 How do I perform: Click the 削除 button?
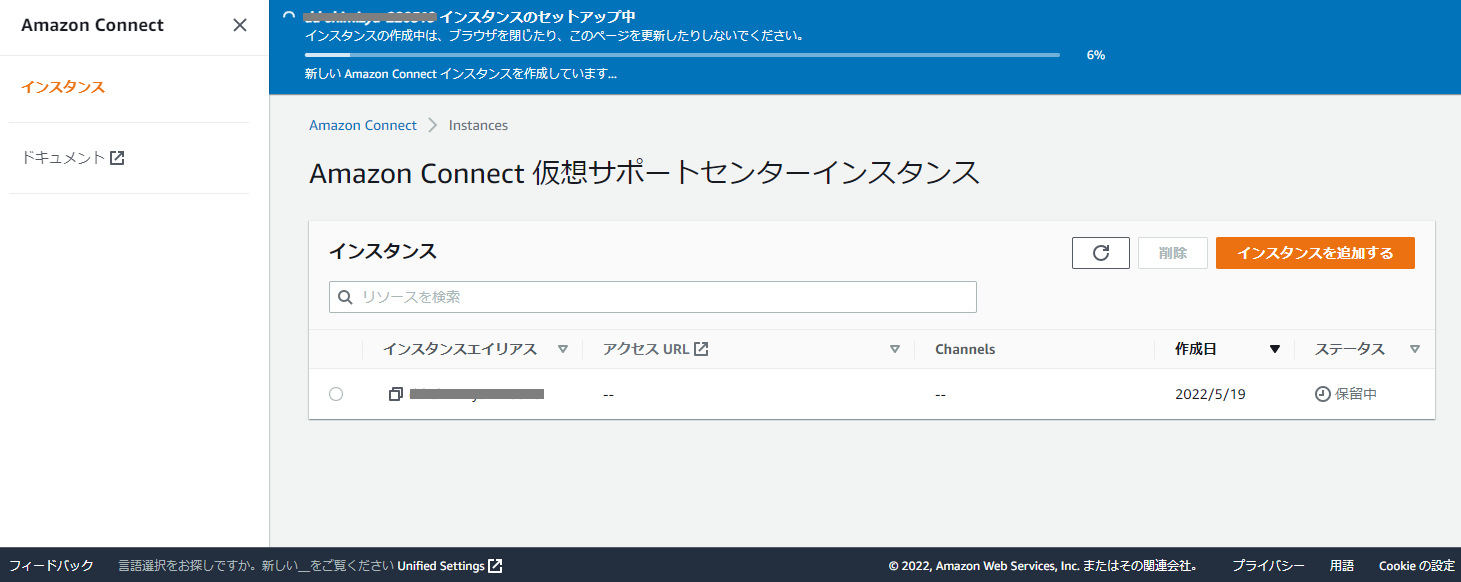(1173, 253)
